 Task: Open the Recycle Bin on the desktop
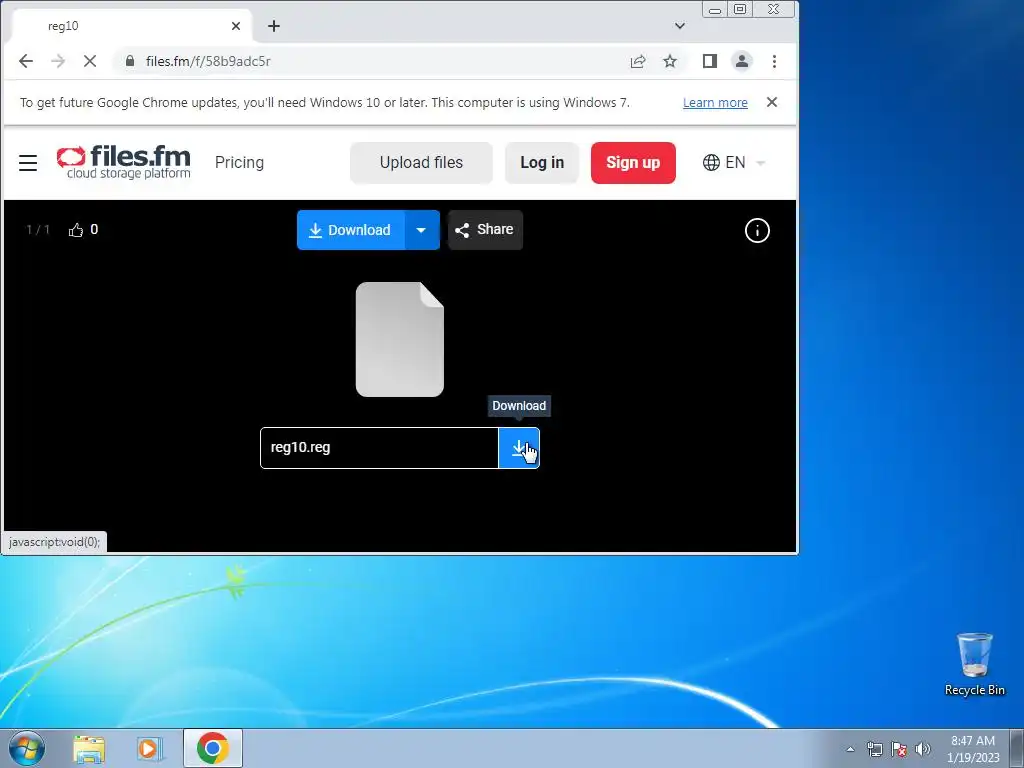(974, 664)
